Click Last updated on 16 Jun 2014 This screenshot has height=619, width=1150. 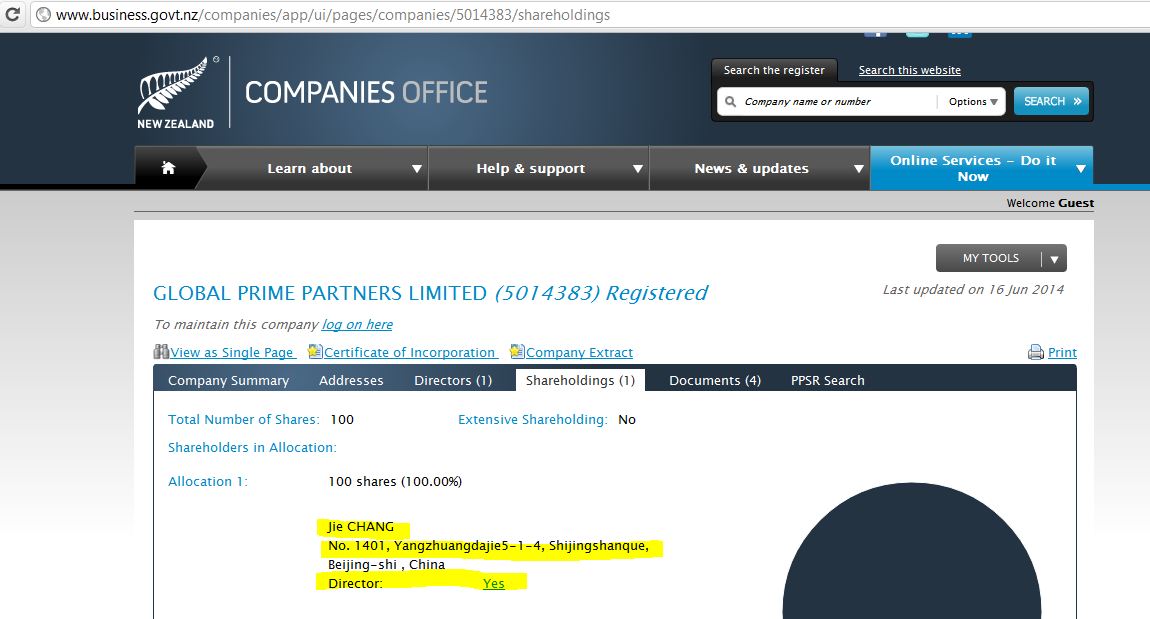coord(973,289)
